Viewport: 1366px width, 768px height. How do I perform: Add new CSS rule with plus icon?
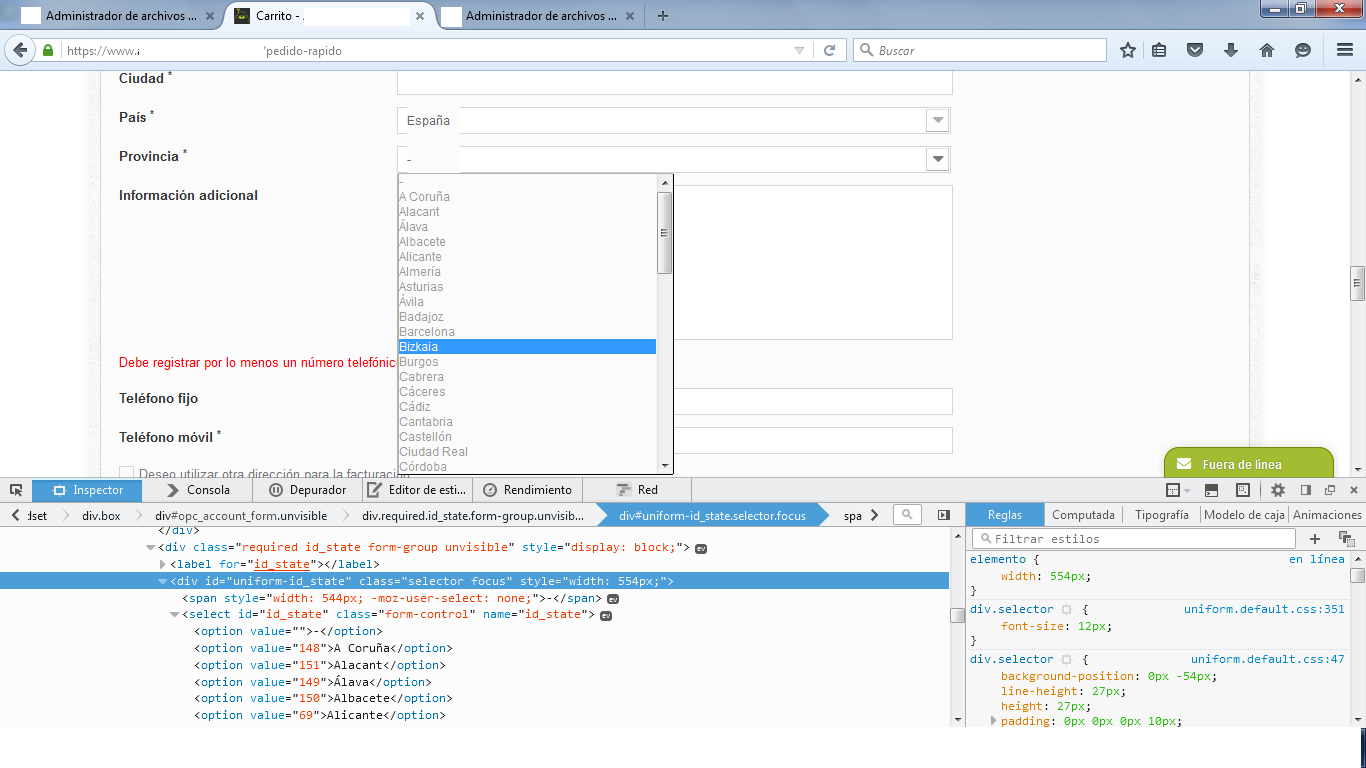point(1315,538)
